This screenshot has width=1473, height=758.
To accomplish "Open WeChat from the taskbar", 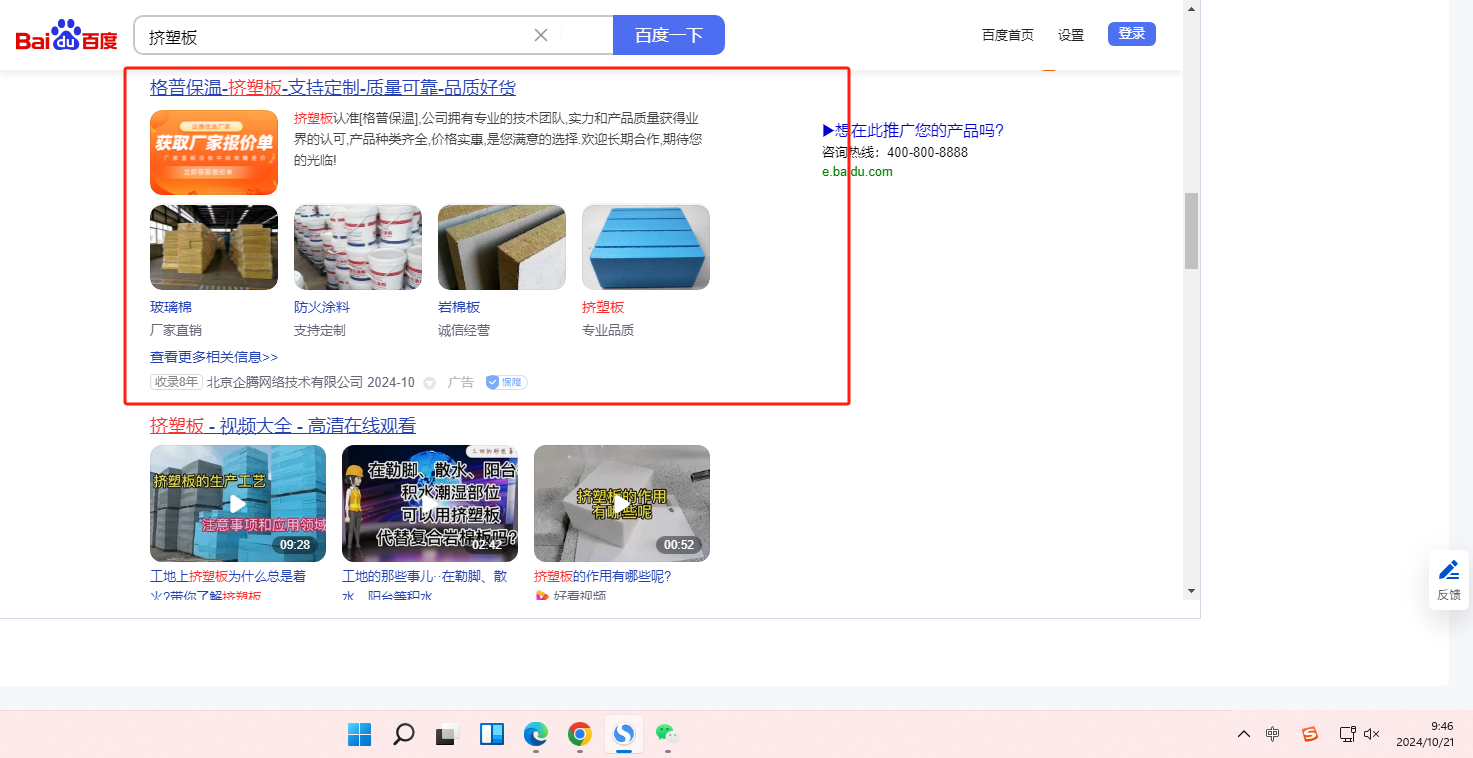I will click(x=667, y=735).
